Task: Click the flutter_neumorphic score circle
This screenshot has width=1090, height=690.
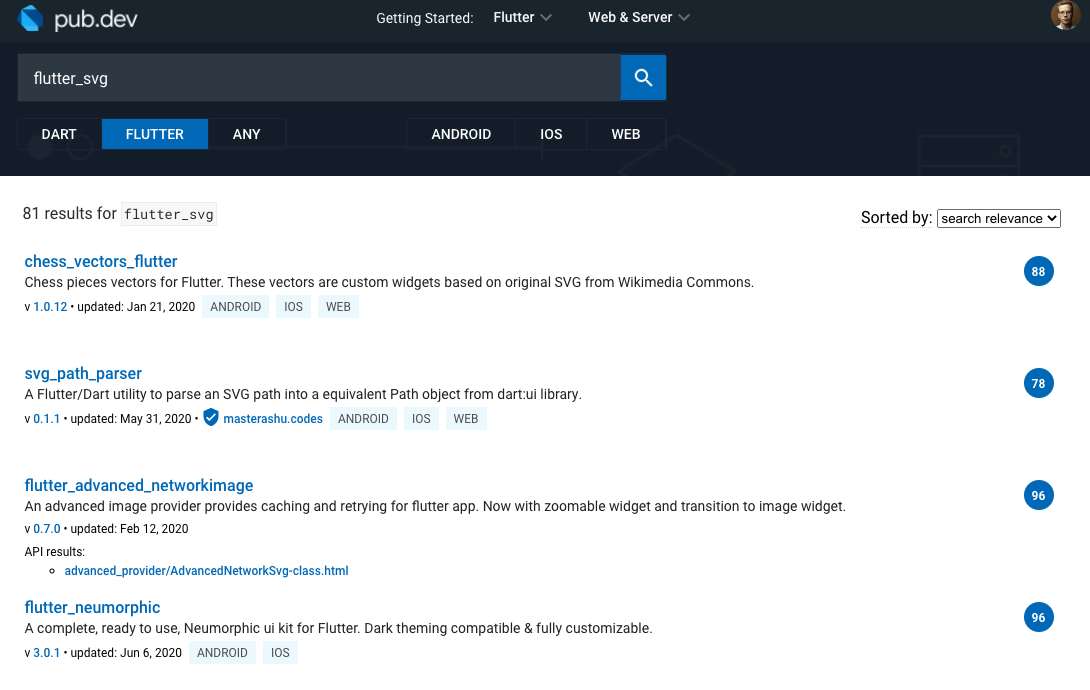Action: (x=1038, y=617)
